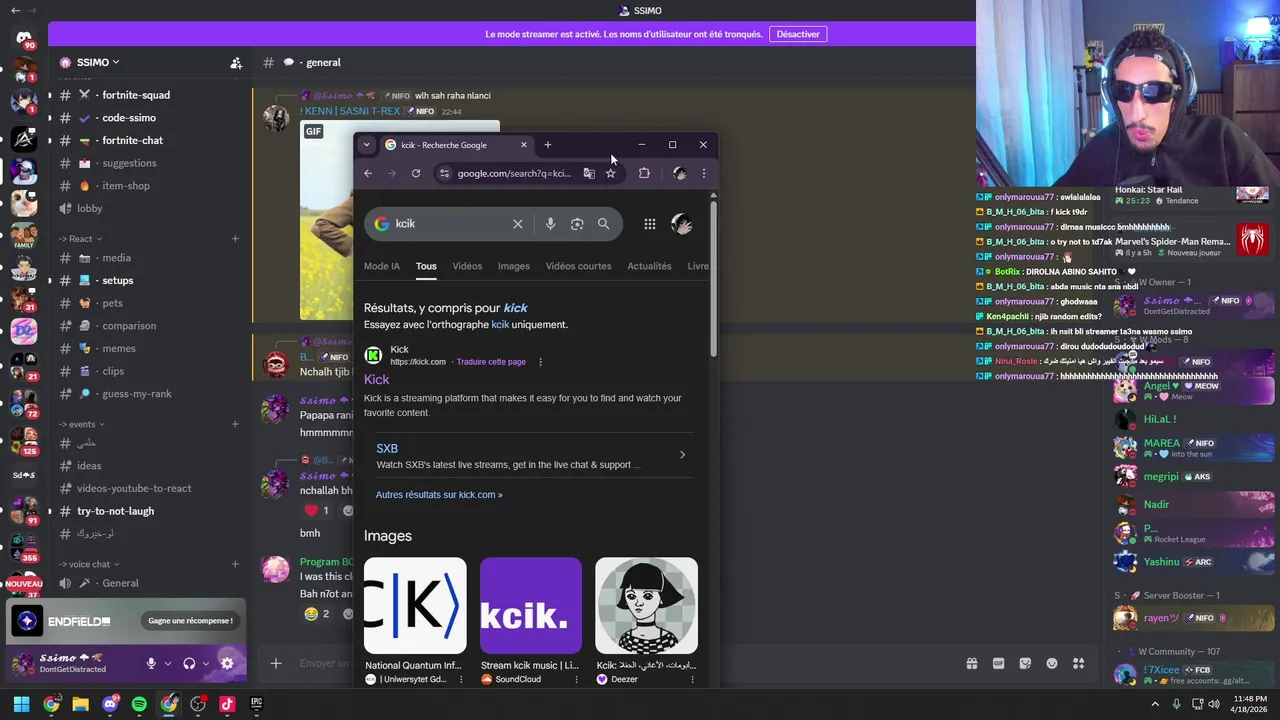This screenshot has width=1280, height=720.
Task: Click Gagne une récompense button
Action: click(x=190, y=621)
